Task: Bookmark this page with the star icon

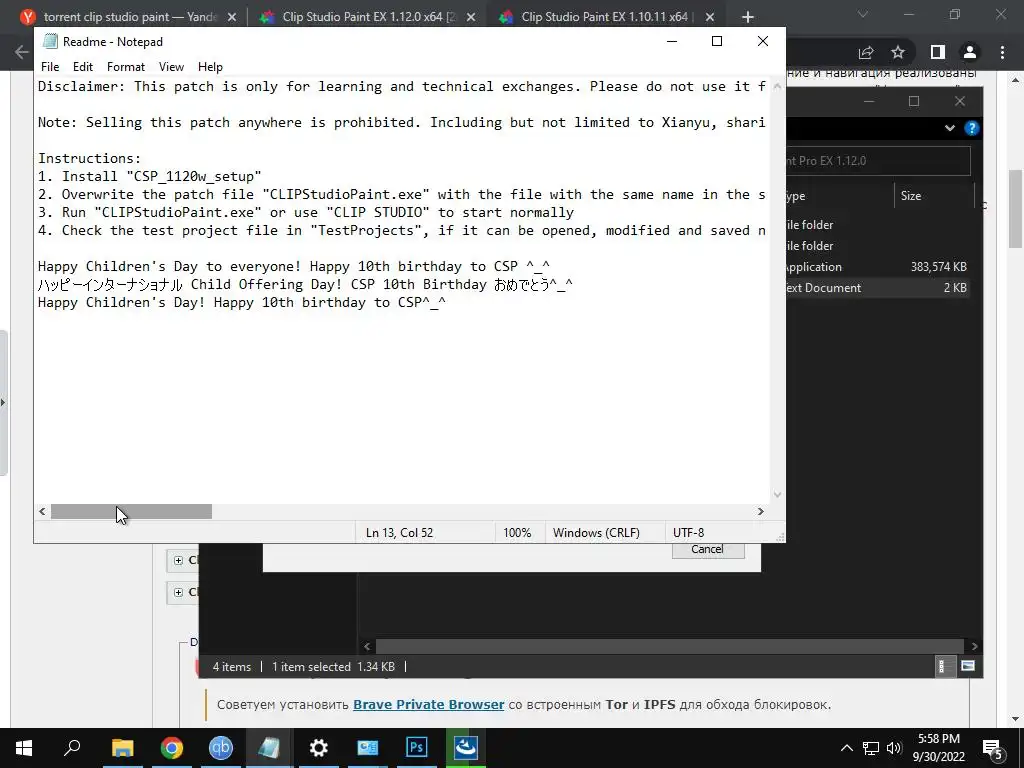Action: click(x=898, y=52)
